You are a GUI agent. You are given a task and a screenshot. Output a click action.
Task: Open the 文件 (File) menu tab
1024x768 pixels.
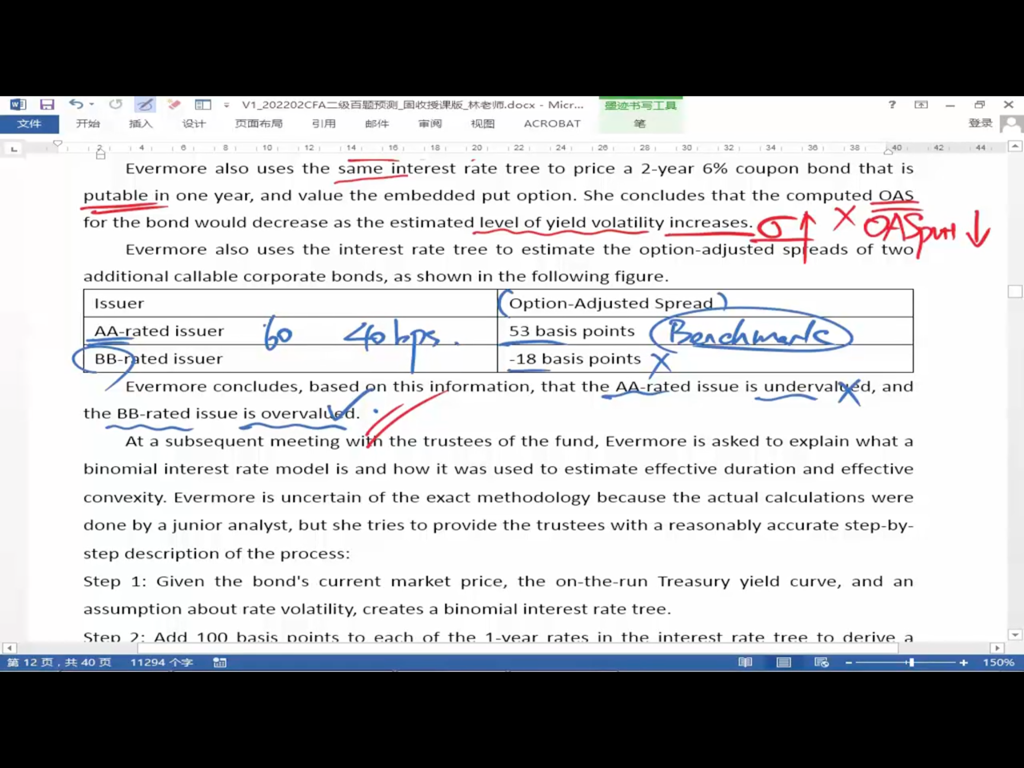pos(29,124)
